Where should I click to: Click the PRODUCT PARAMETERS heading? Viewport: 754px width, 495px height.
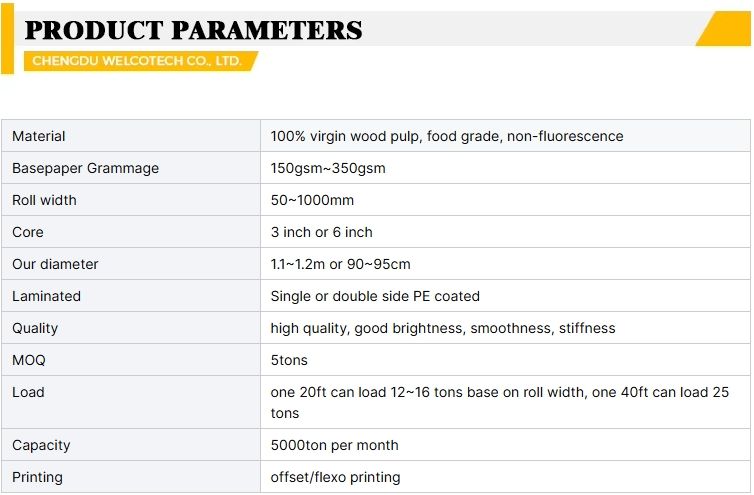pyautogui.click(x=193, y=30)
